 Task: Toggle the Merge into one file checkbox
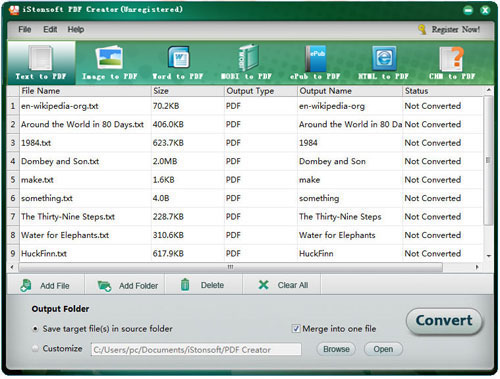(296, 329)
